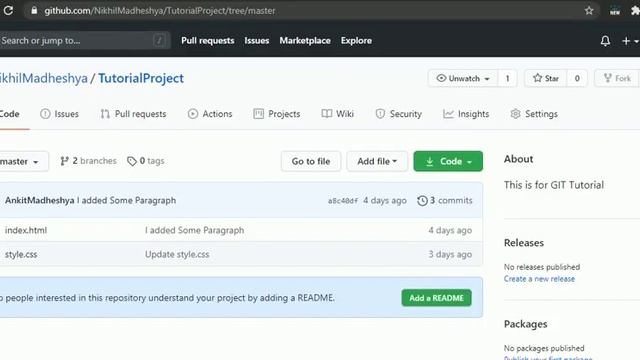Open the a8c40df commit hash link
The height and width of the screenshot is (360, 640).
pyautogui.click(x=343, y=201)
